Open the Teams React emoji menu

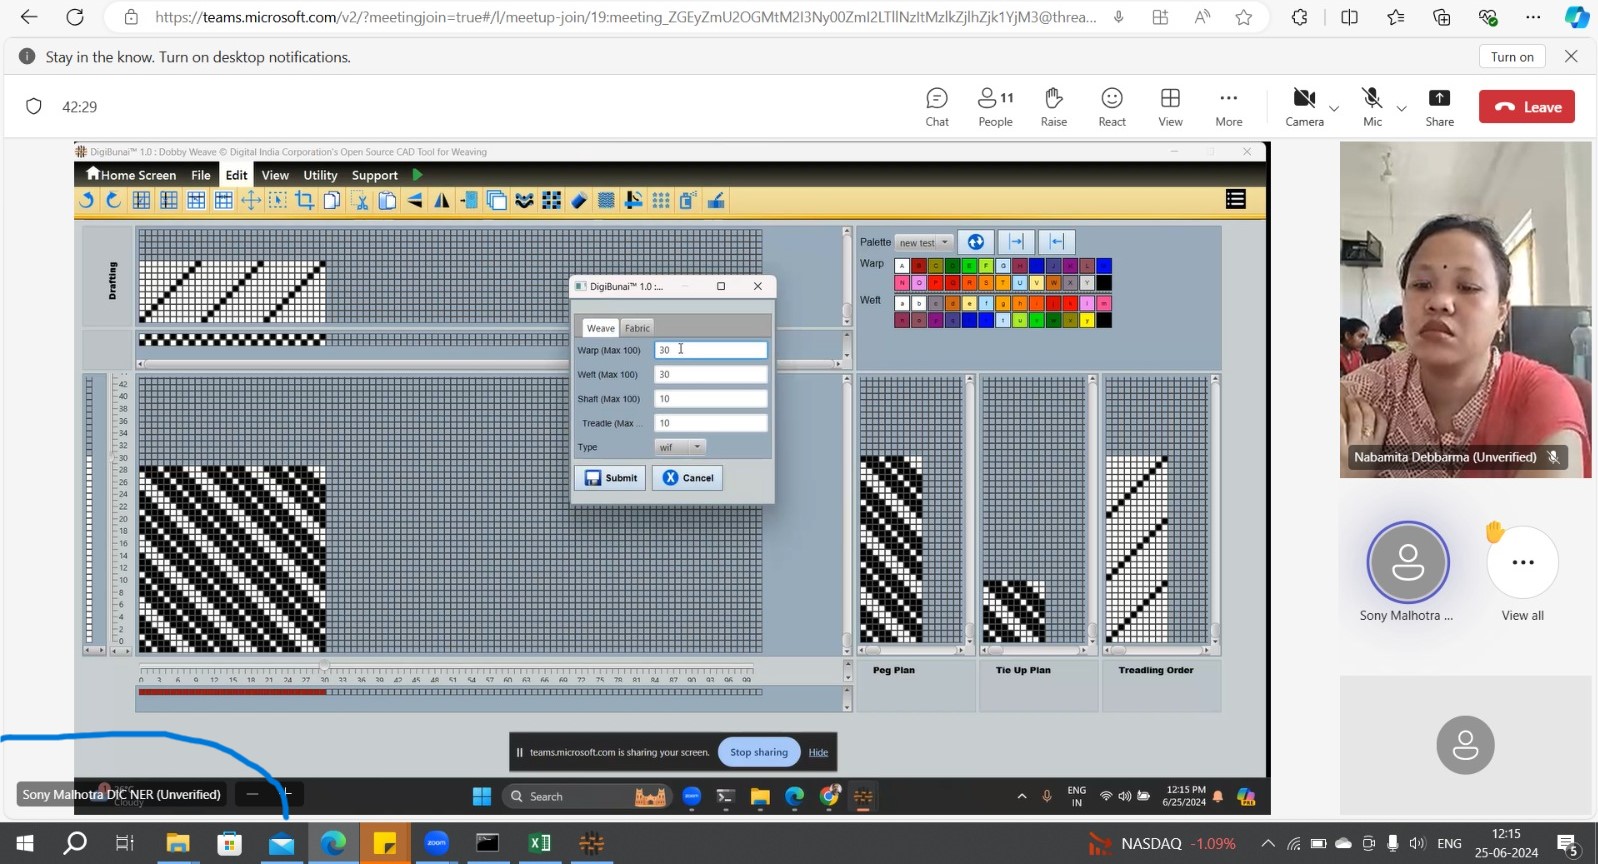coord(1112,107)
